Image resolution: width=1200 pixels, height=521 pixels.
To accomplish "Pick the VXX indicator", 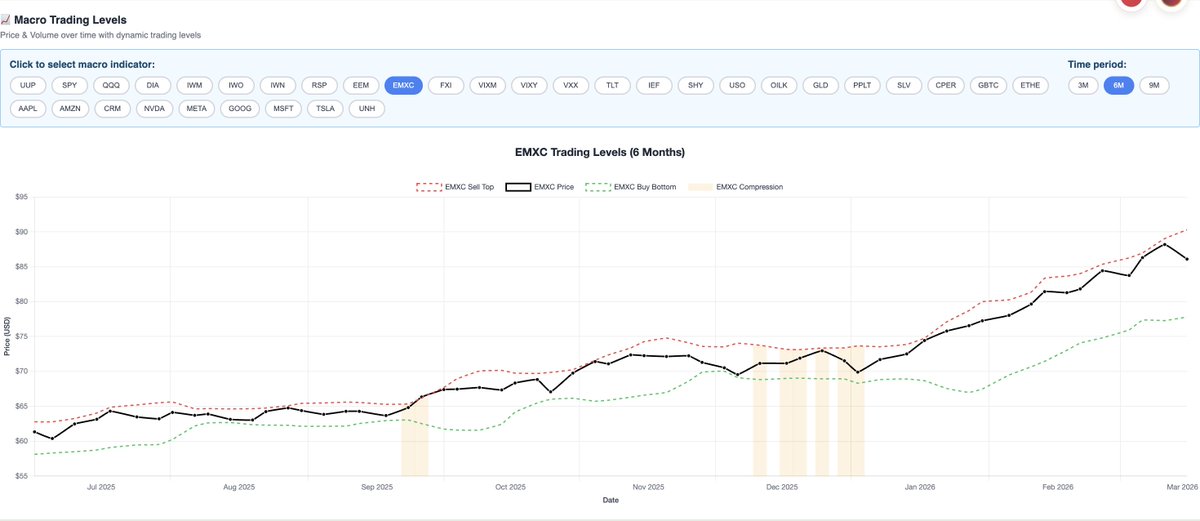I will coord(571,85).
